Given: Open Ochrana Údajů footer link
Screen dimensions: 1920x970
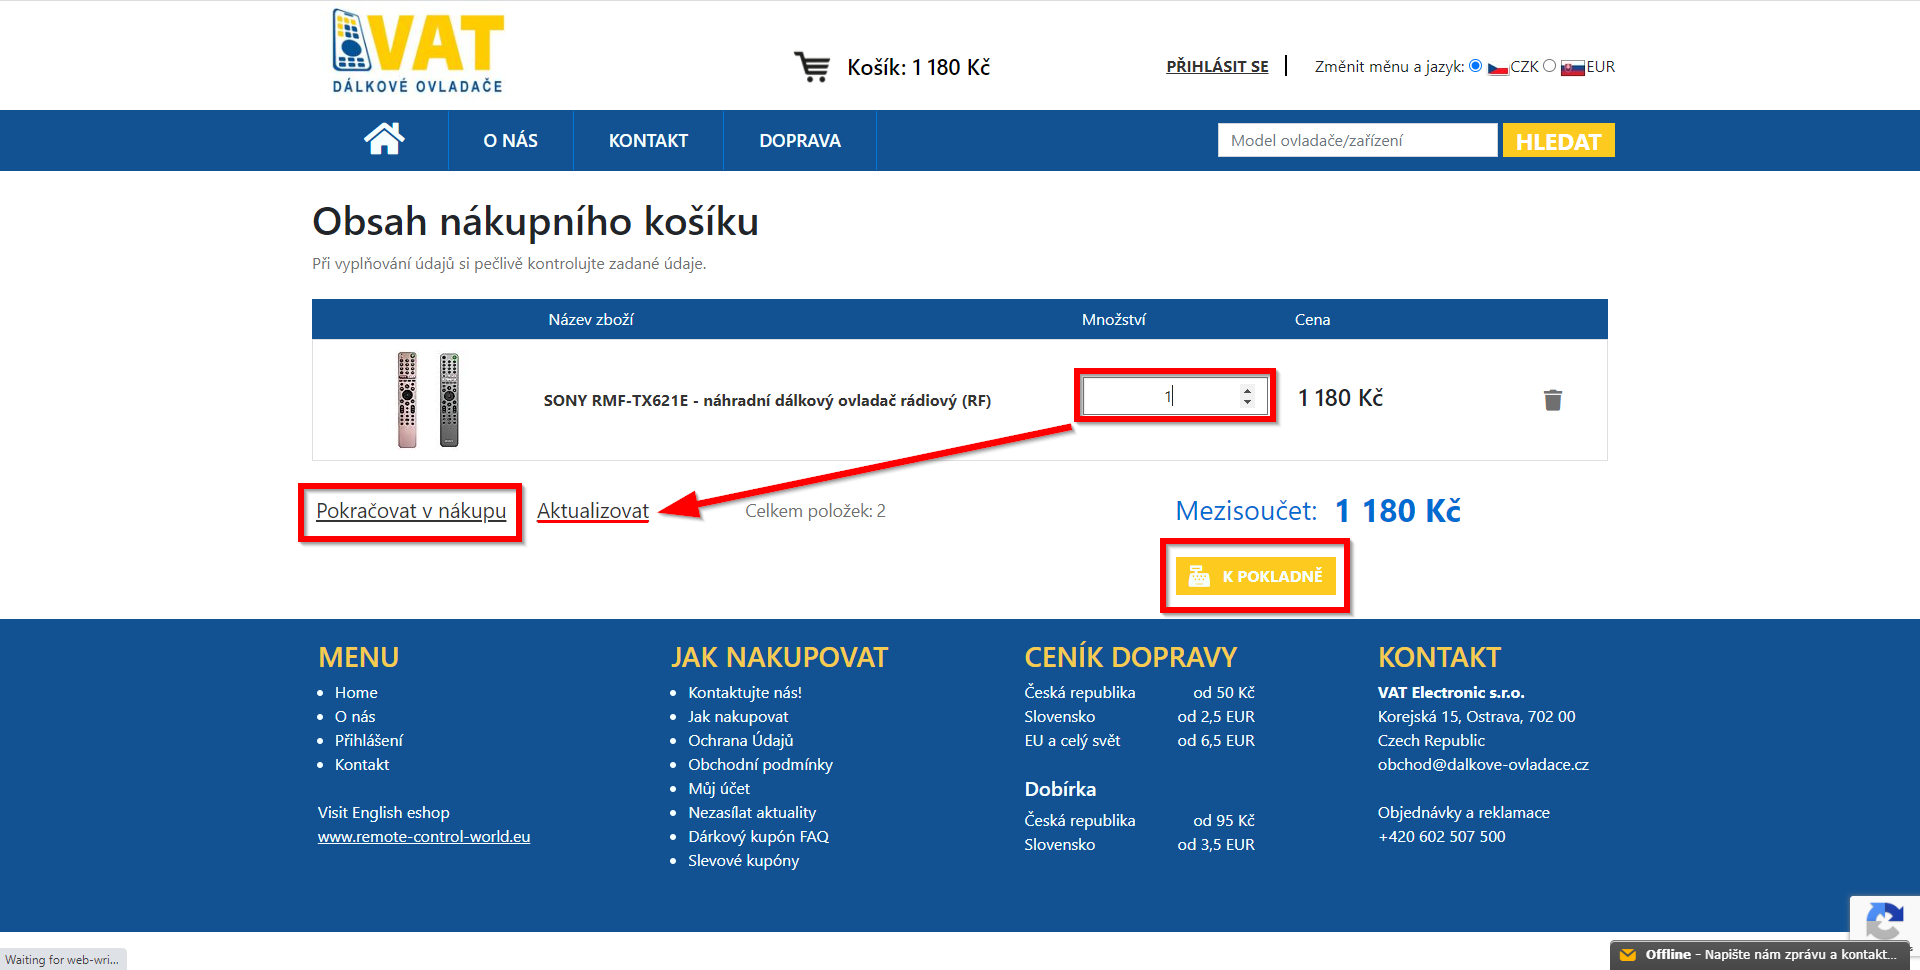Looking at the screenshot, I should [741, 740].
